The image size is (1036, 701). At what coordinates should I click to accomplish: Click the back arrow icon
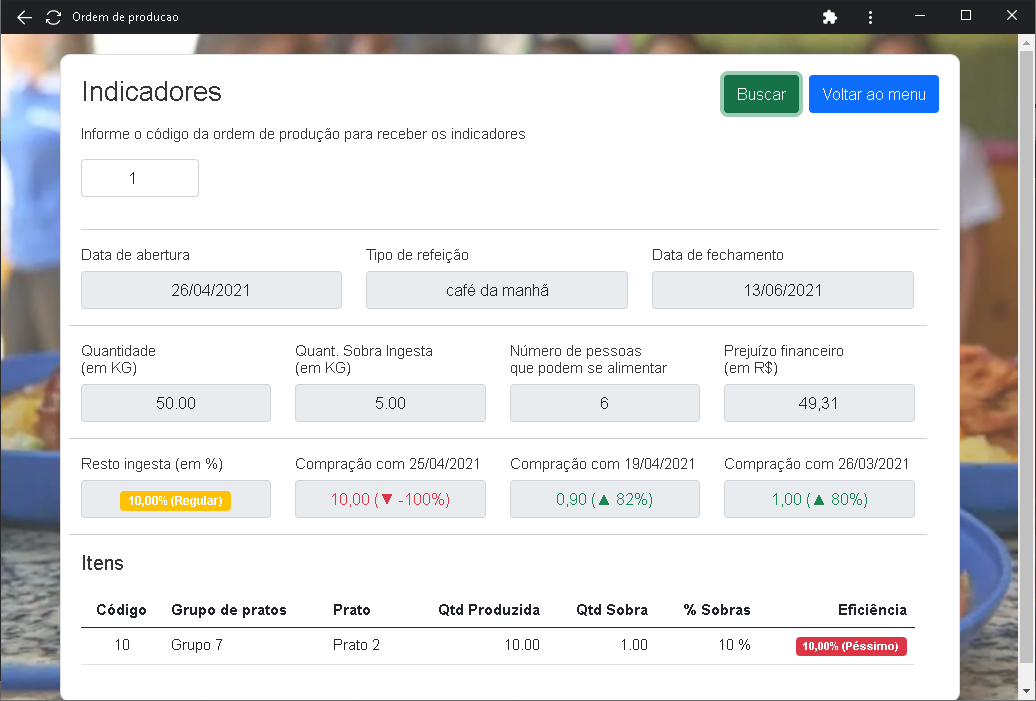point(25,17)
